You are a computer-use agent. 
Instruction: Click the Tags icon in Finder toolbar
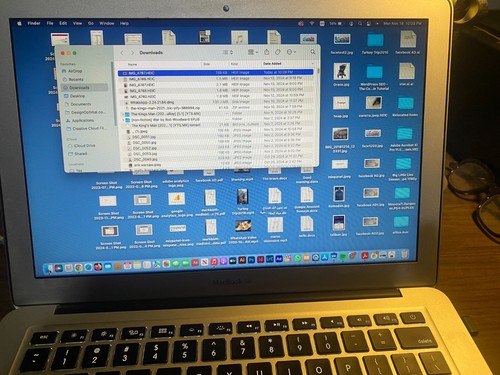point(278,52)
